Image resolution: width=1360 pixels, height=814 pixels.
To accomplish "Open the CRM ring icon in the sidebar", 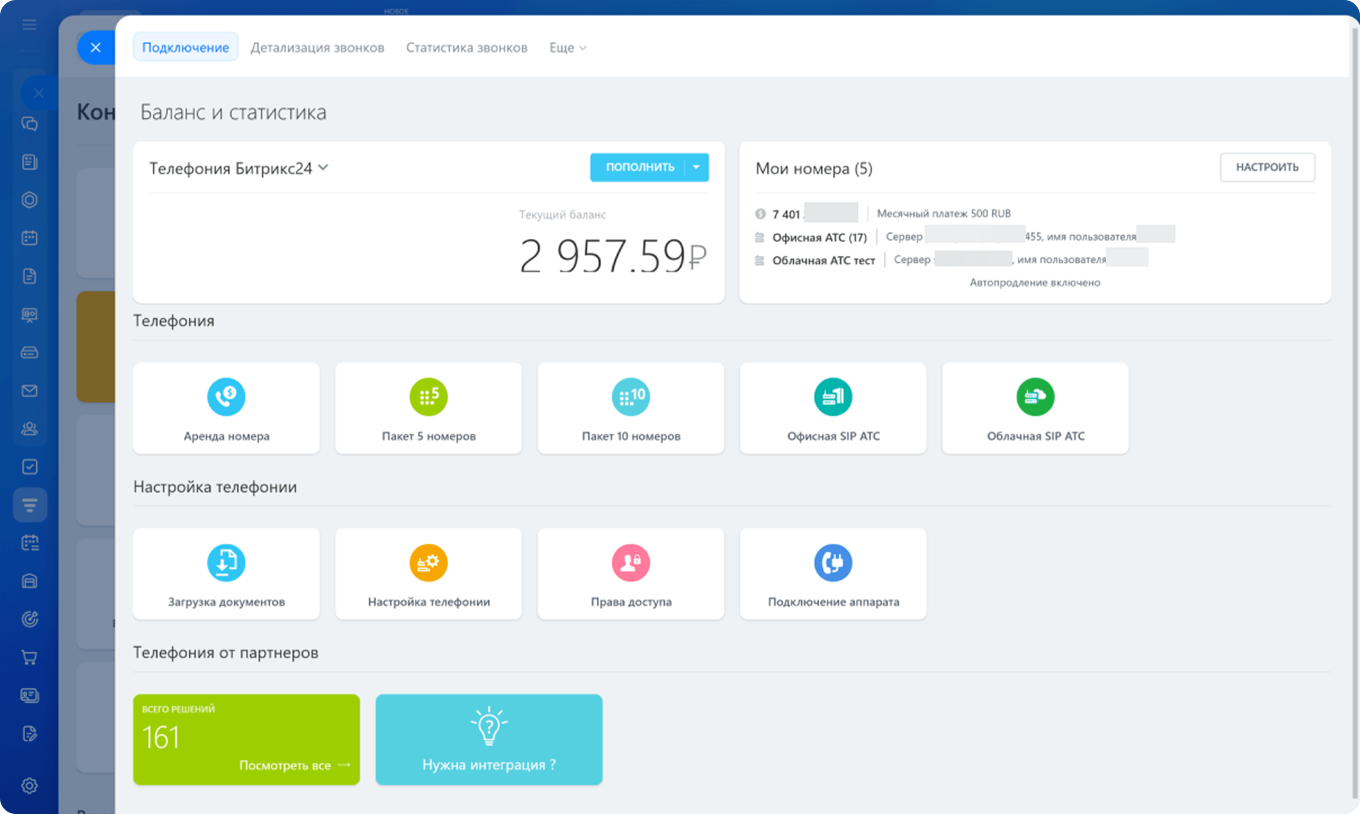I will click(x=29, y=198).
